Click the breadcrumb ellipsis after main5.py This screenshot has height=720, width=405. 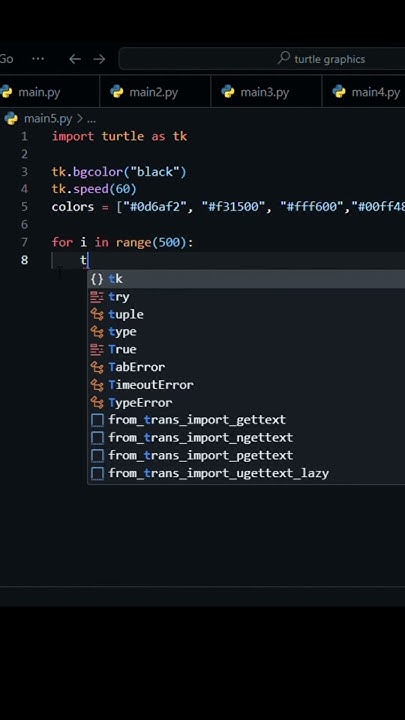click(x=91, y=119)
